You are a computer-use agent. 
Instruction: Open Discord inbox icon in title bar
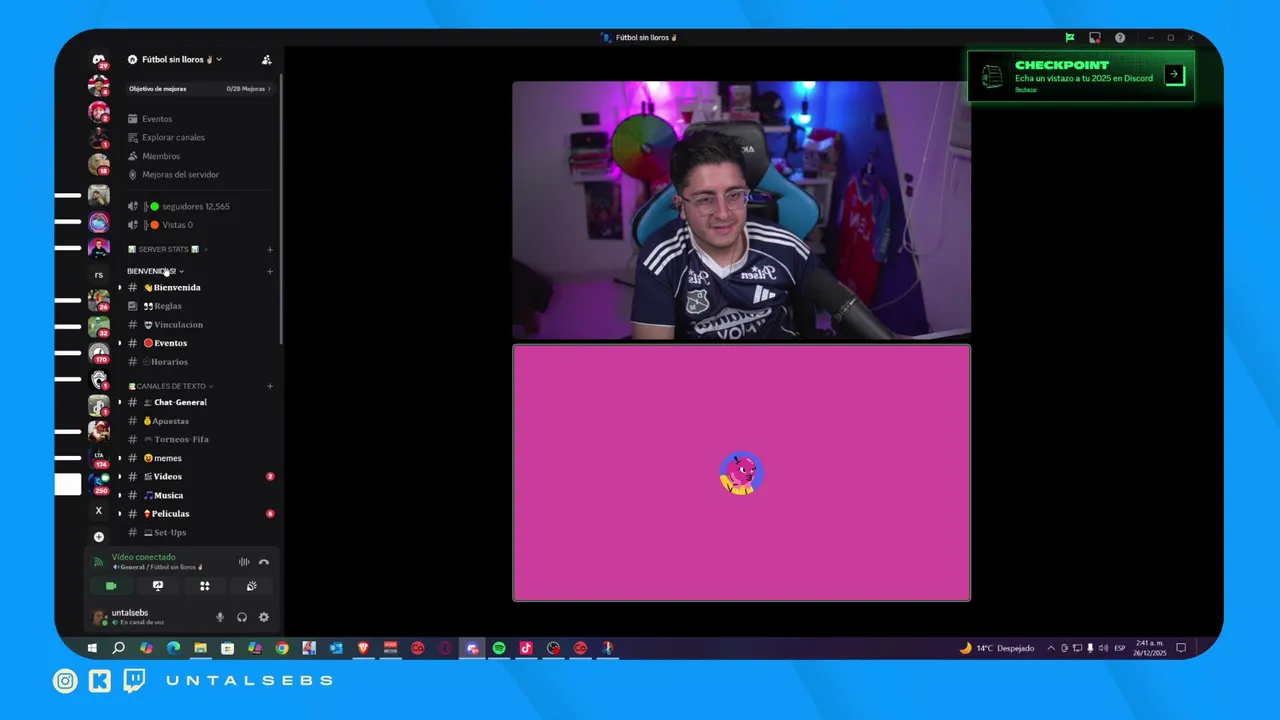(1095, 38)
